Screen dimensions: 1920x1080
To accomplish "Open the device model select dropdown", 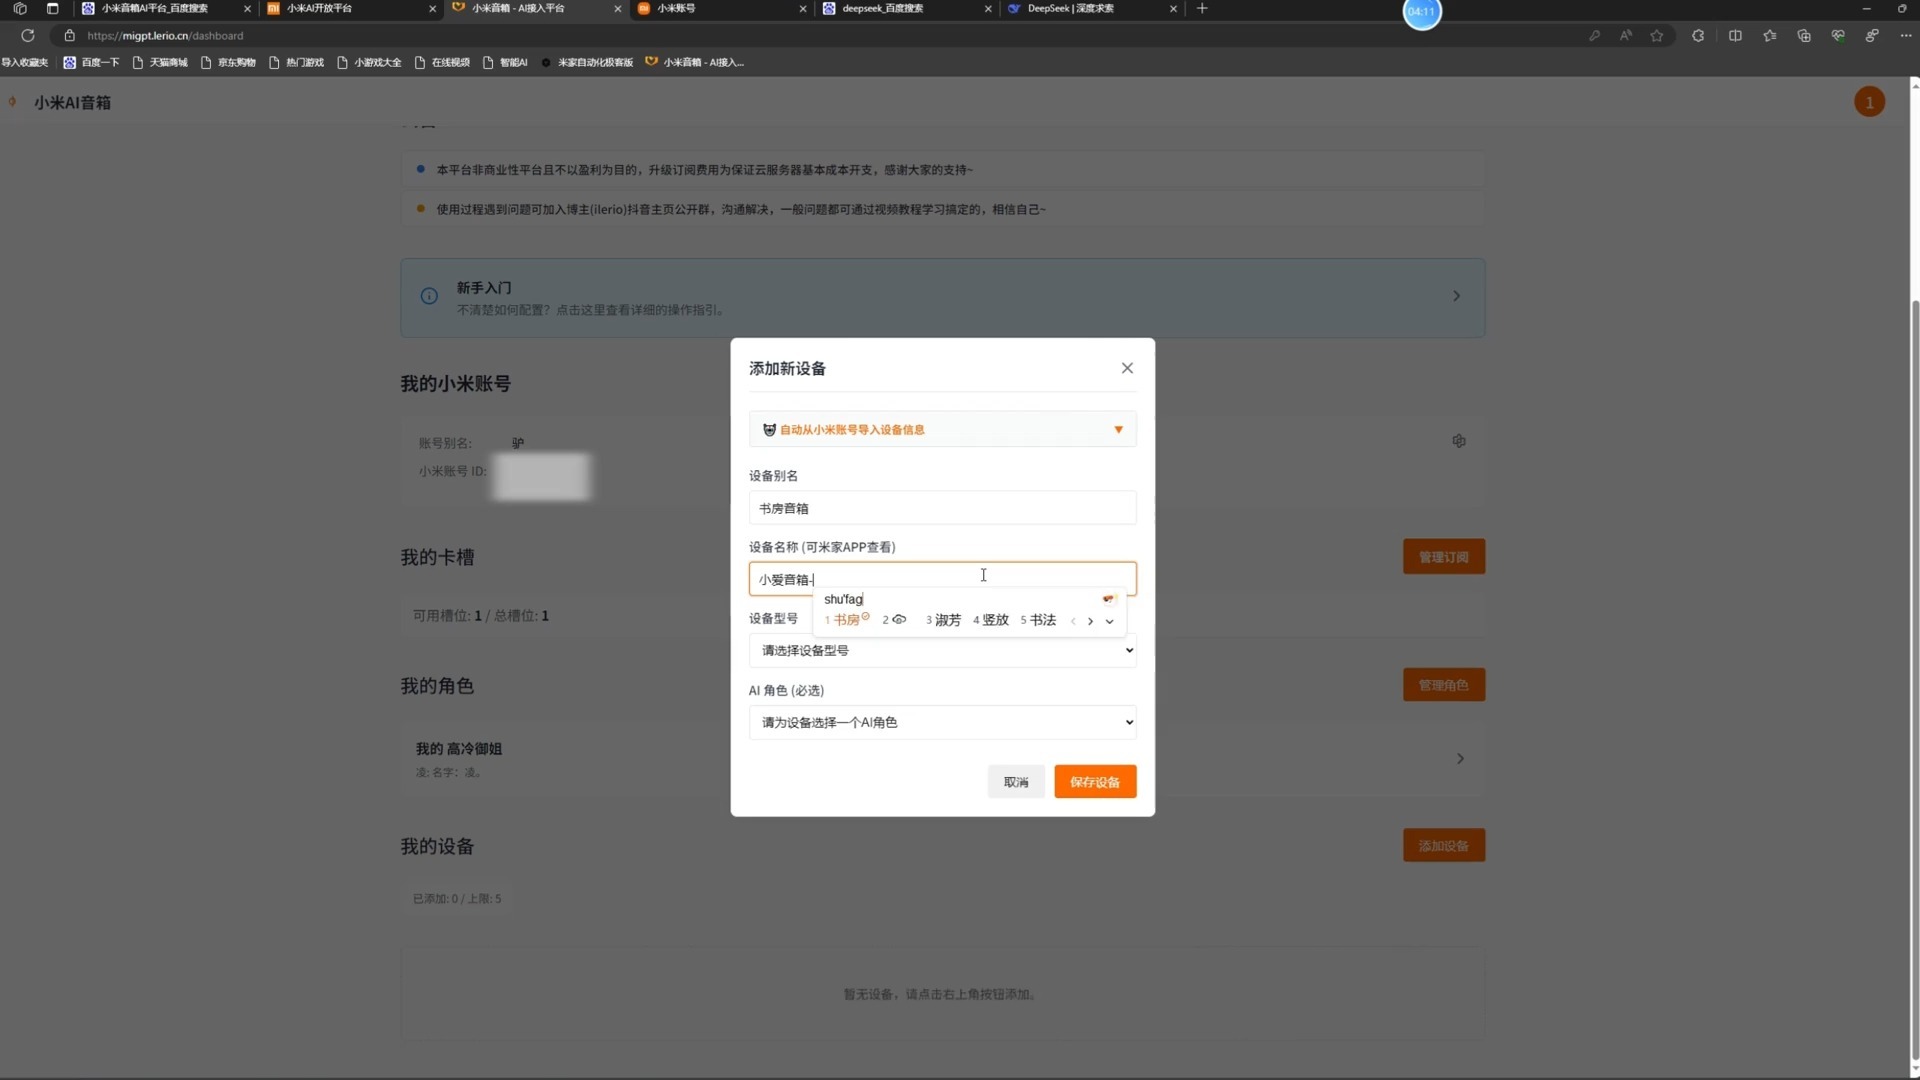I will [942, 651].
